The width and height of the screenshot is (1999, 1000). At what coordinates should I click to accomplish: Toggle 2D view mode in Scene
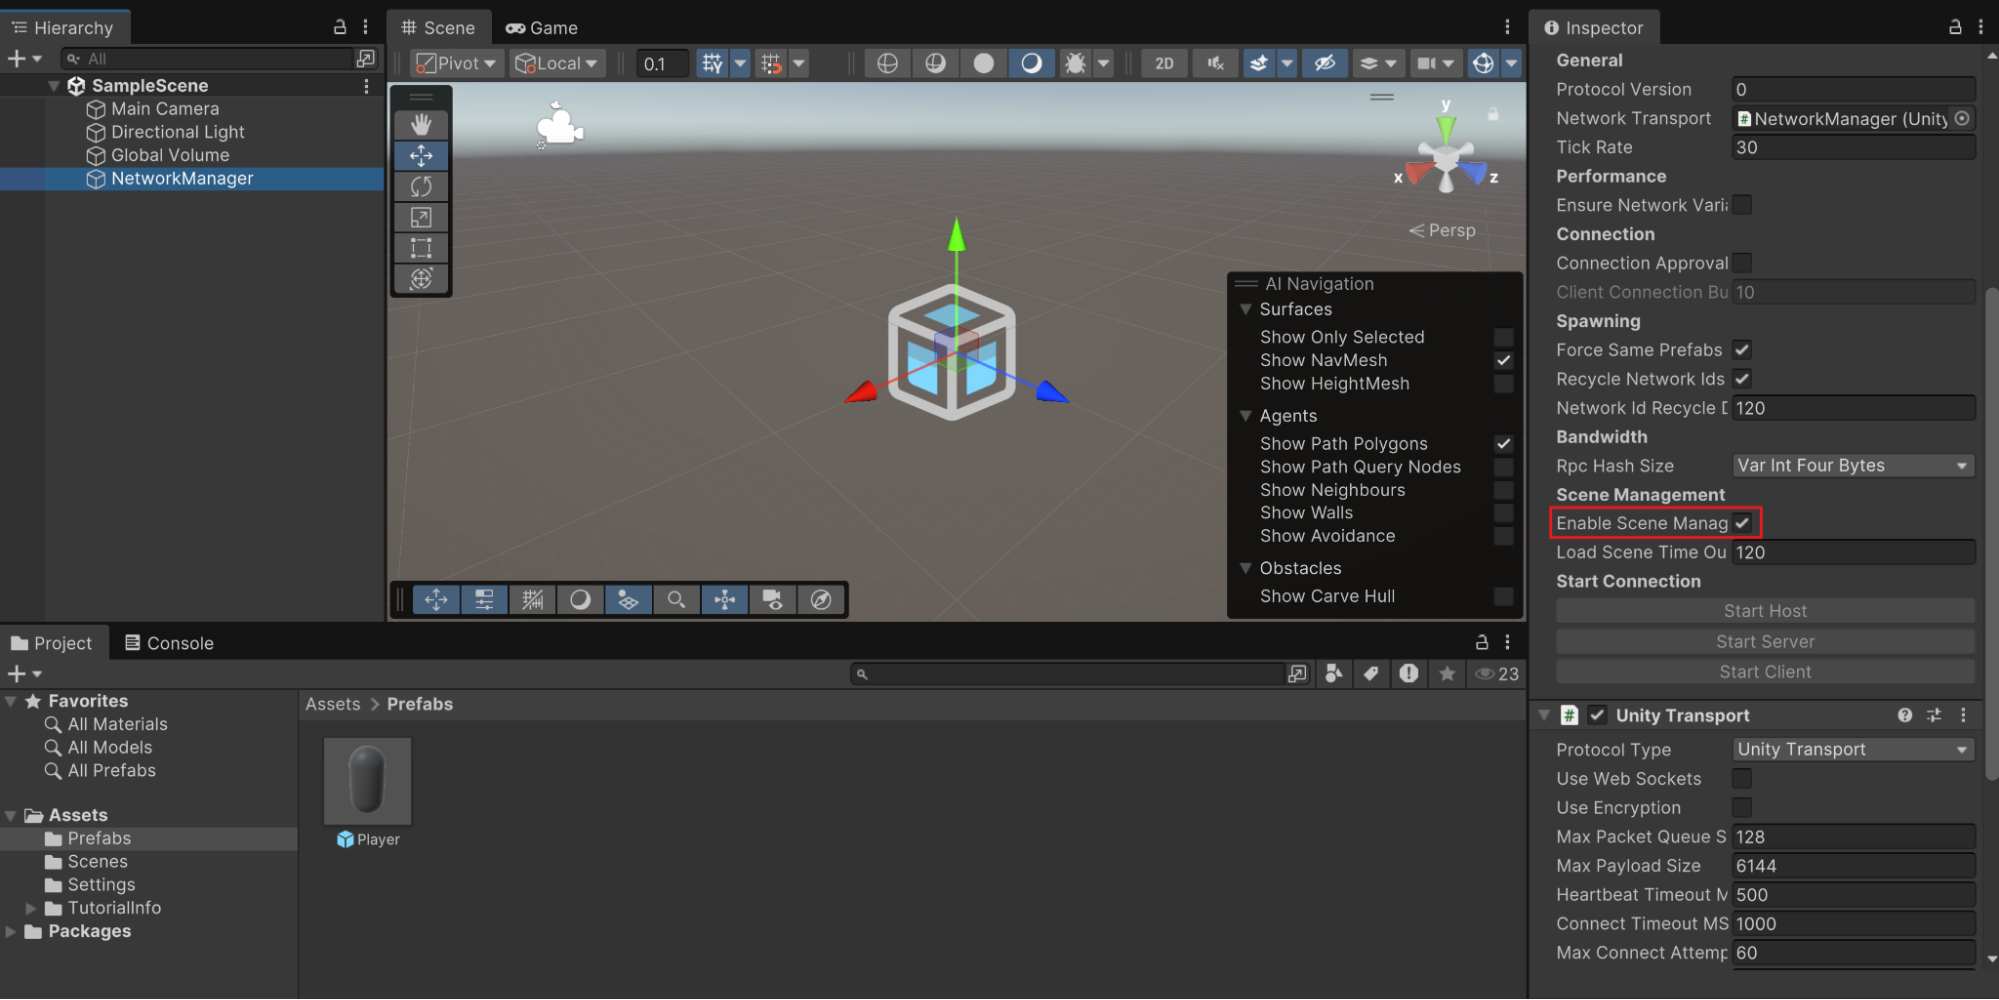click(1164, 64)
